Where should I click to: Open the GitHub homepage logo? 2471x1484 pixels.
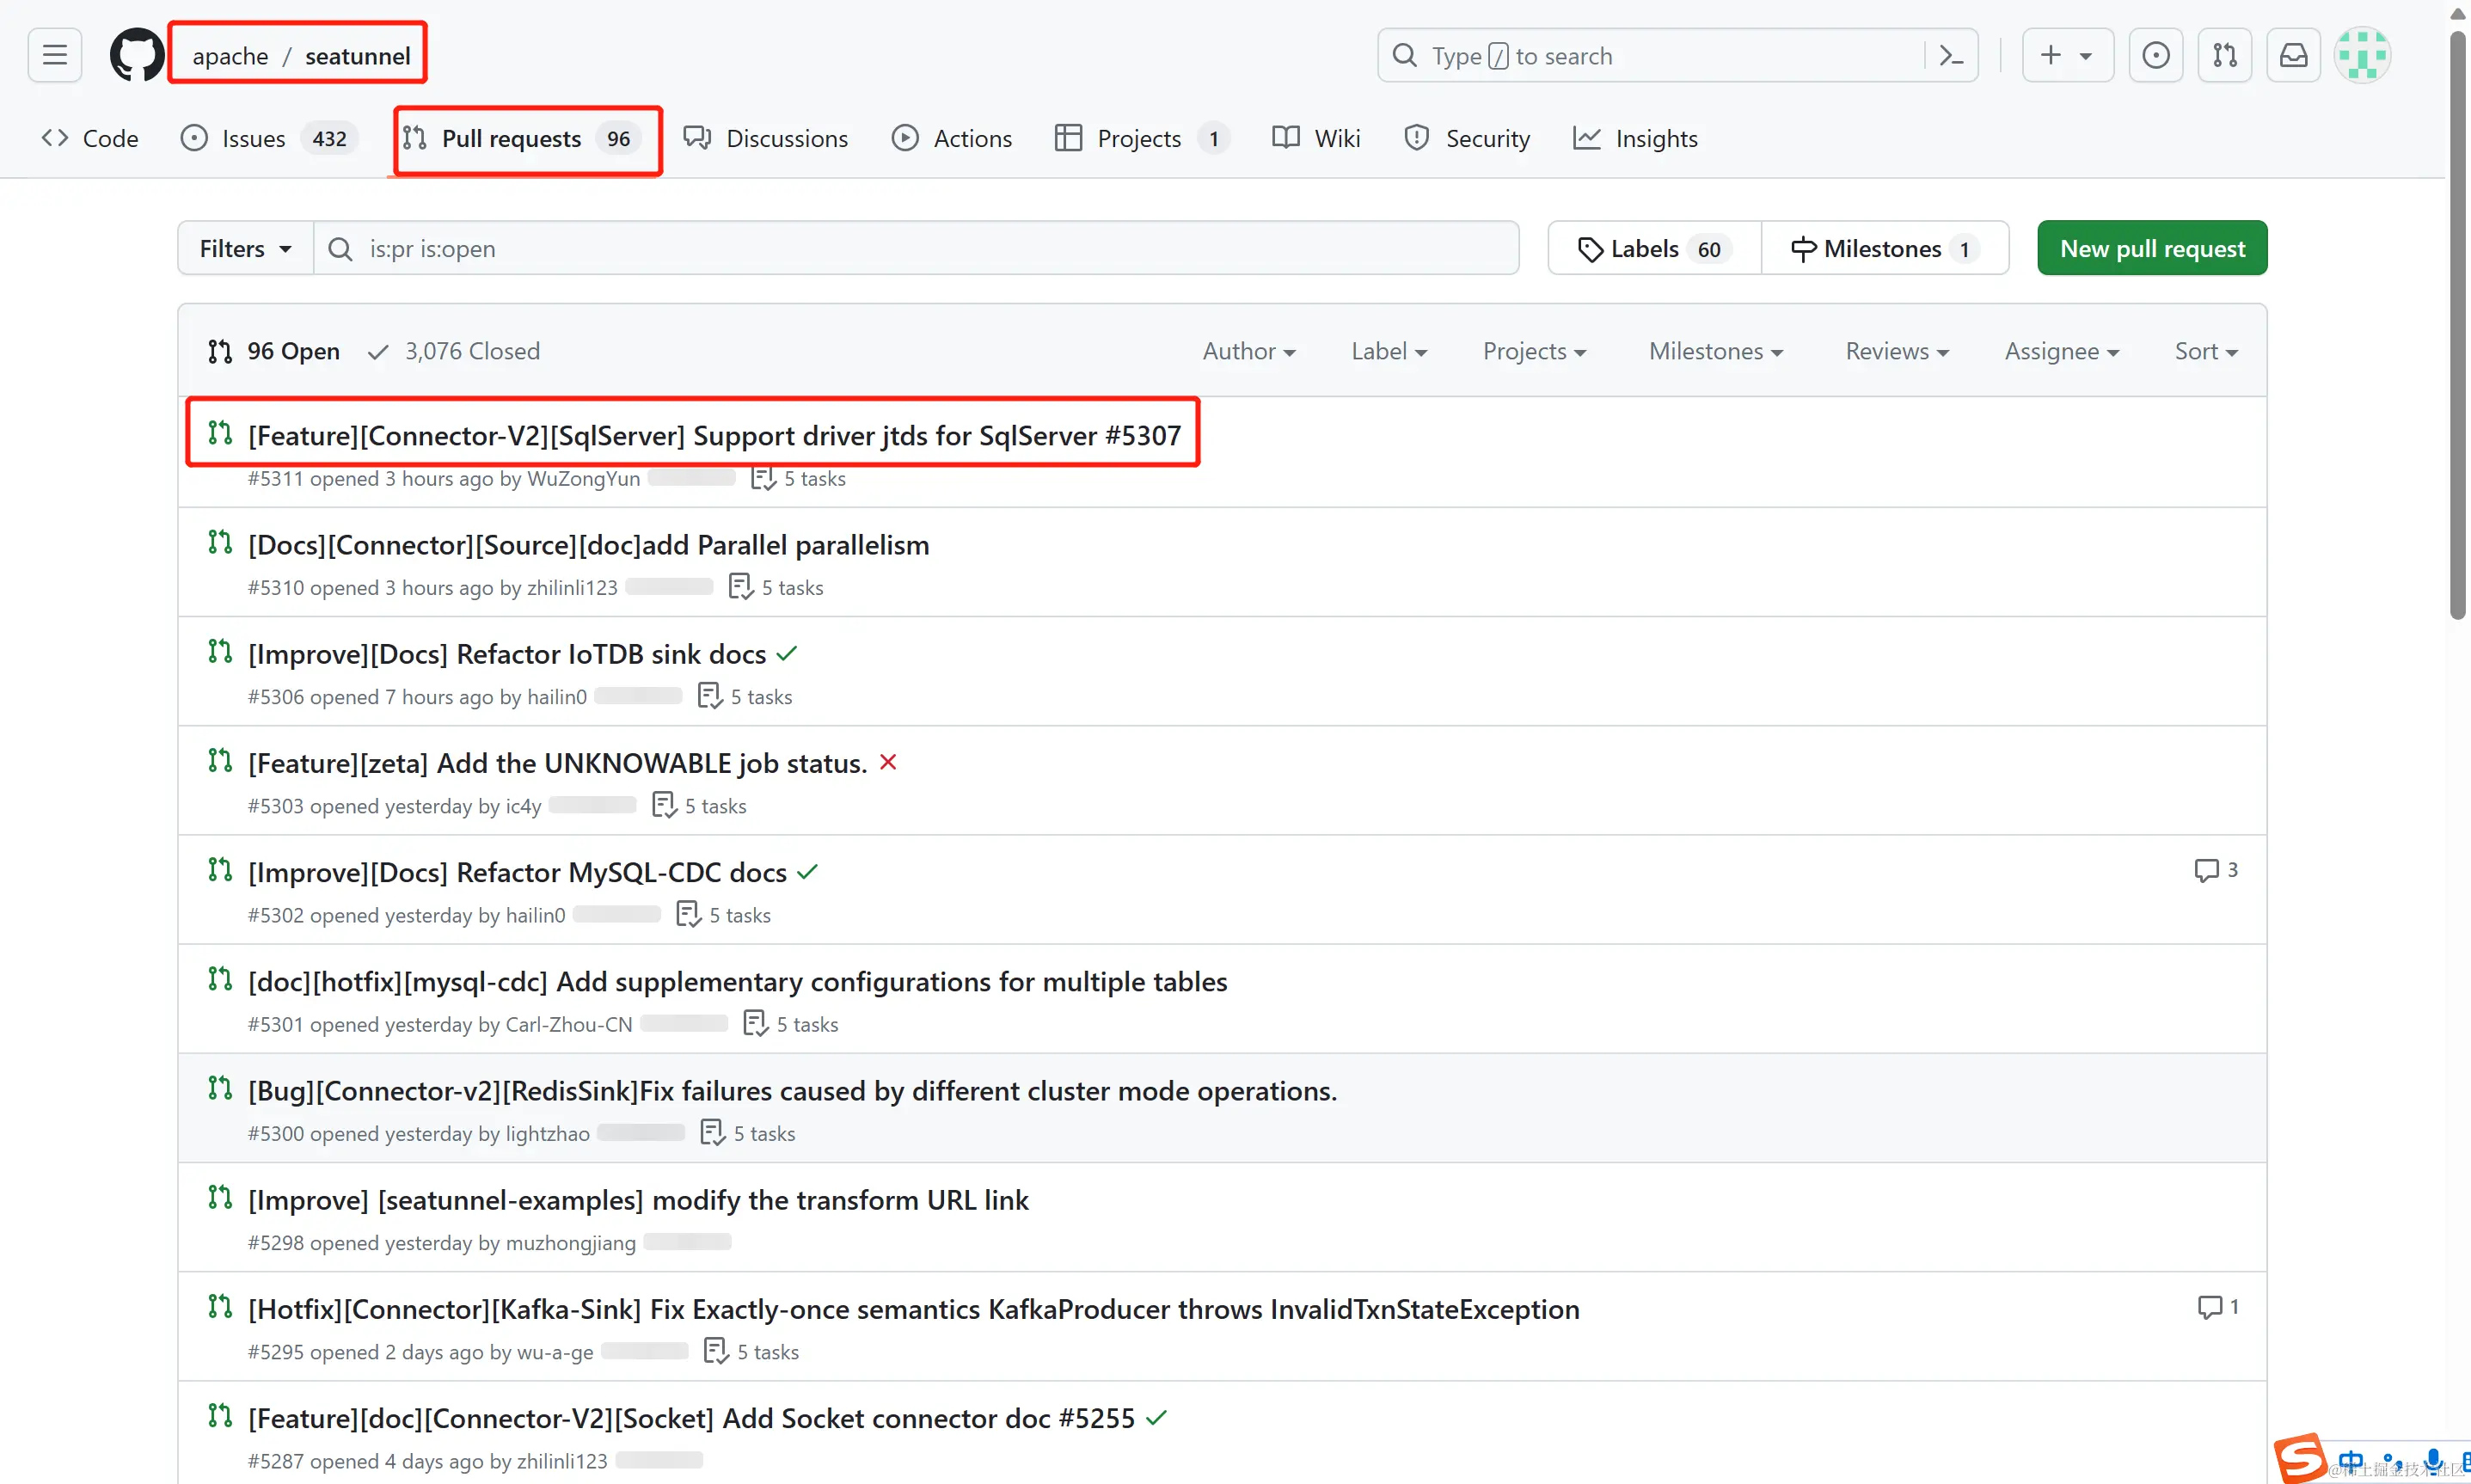pyautogui.click(x=136, y=55)
